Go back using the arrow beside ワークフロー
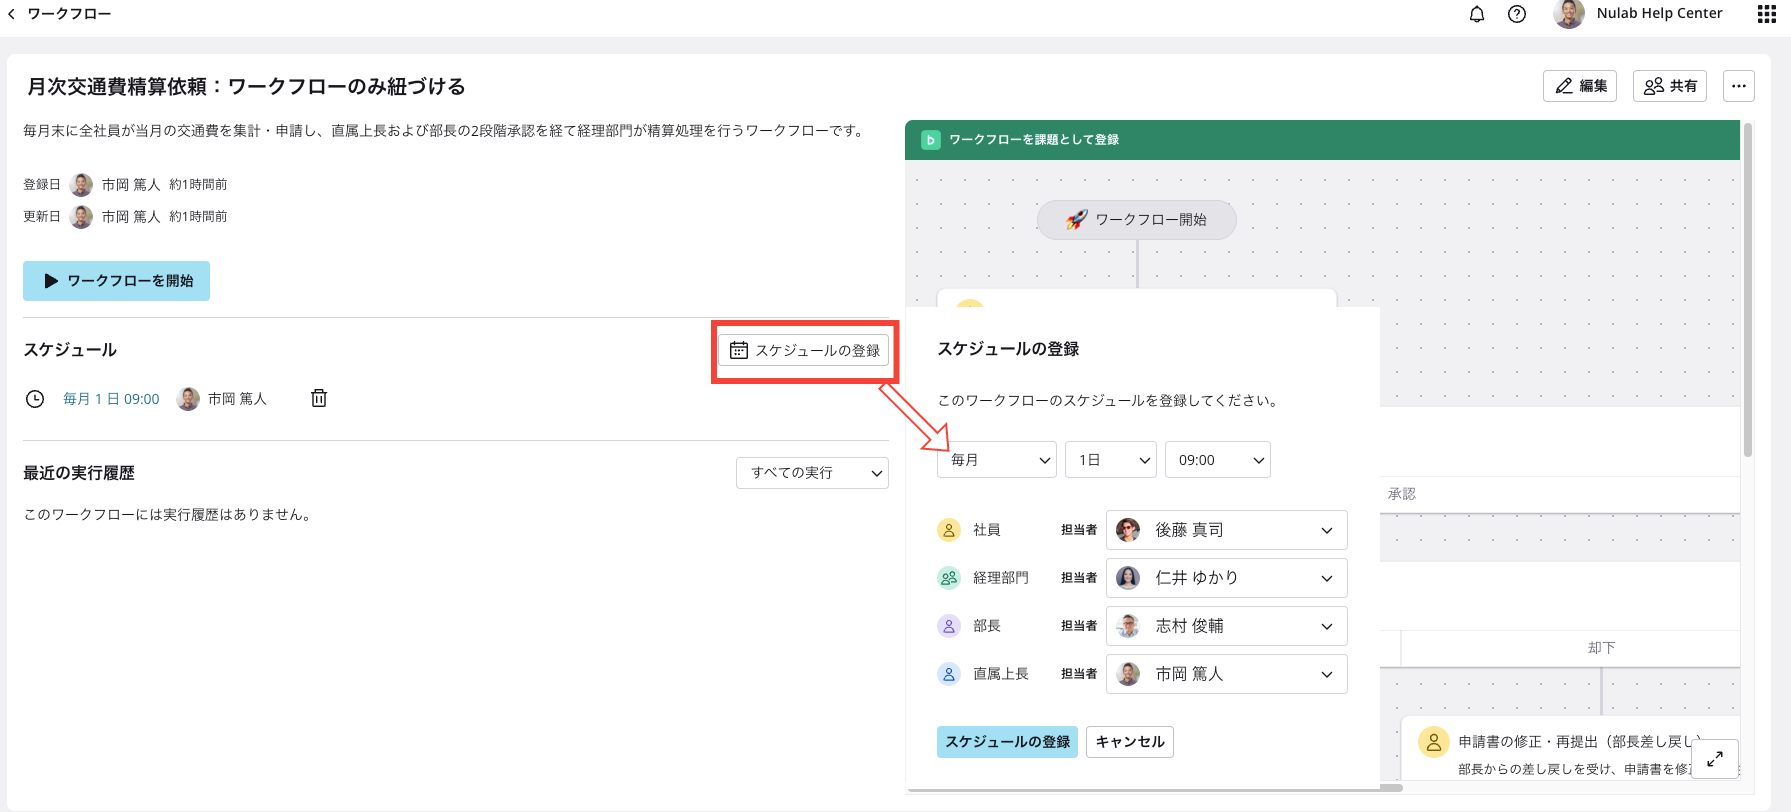 click(11, 14)
